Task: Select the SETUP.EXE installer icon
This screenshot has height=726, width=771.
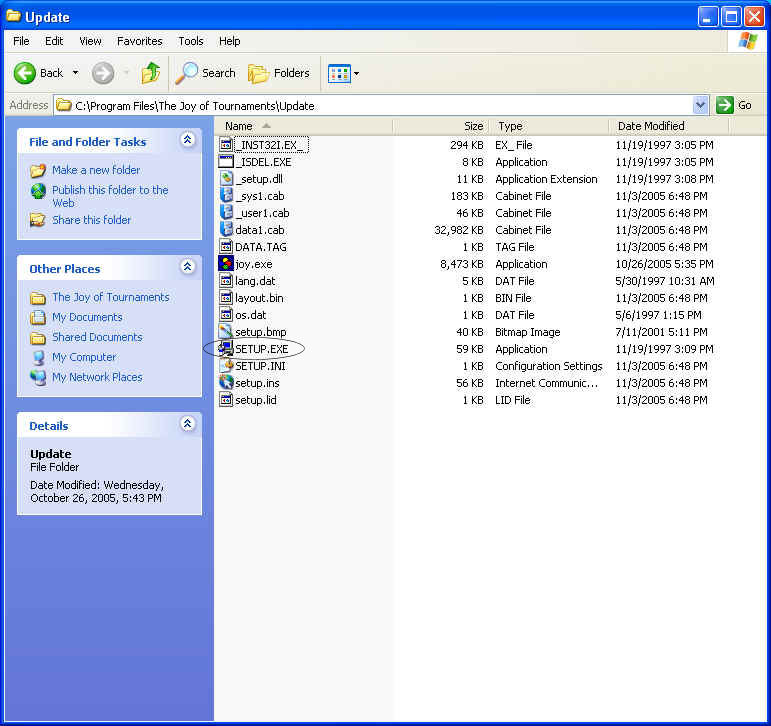Action: click(x=226, y=349)
